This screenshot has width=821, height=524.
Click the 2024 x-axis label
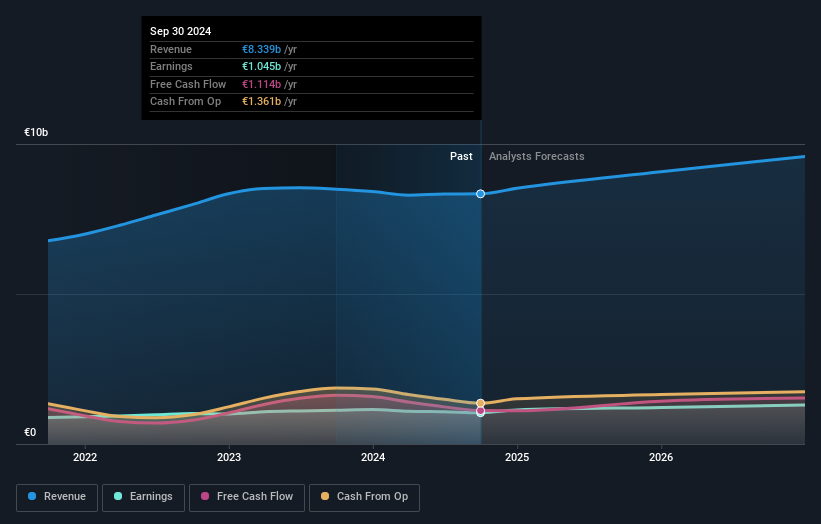tap(373, 458)
